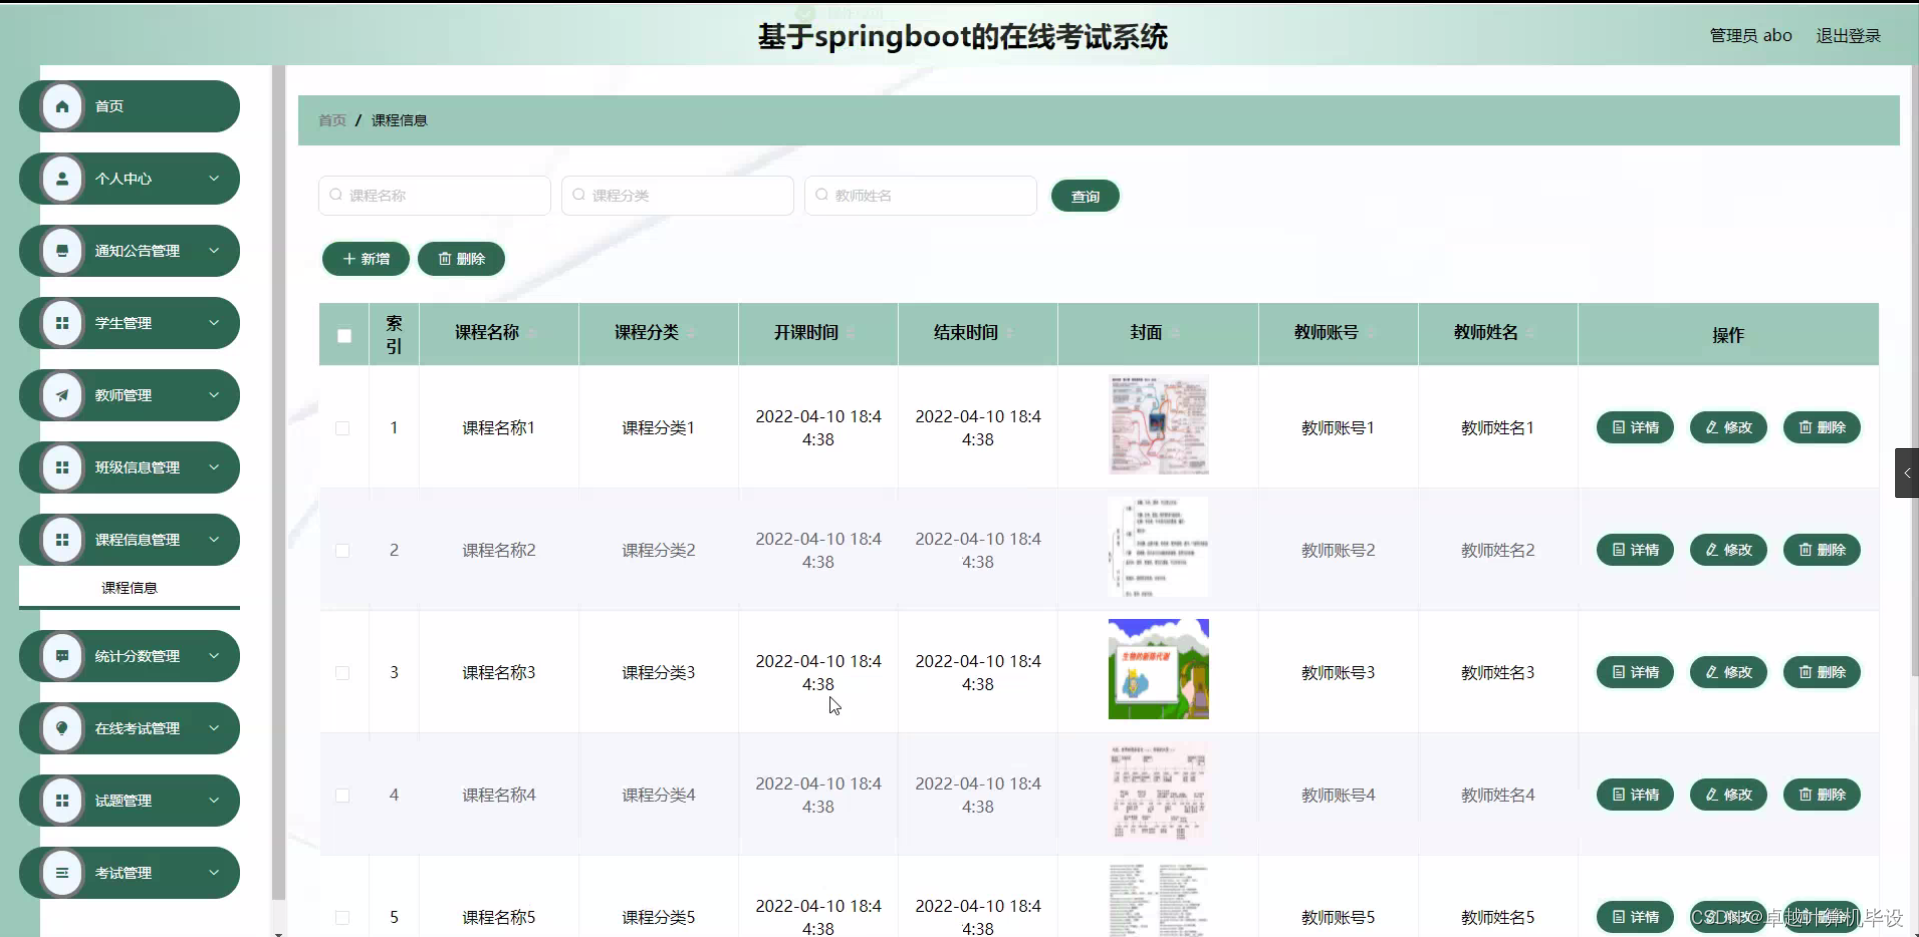Screen dimensions: 1919x937
Task: Toggle the select-all header checkbox
Action: [x=344, y=336]
